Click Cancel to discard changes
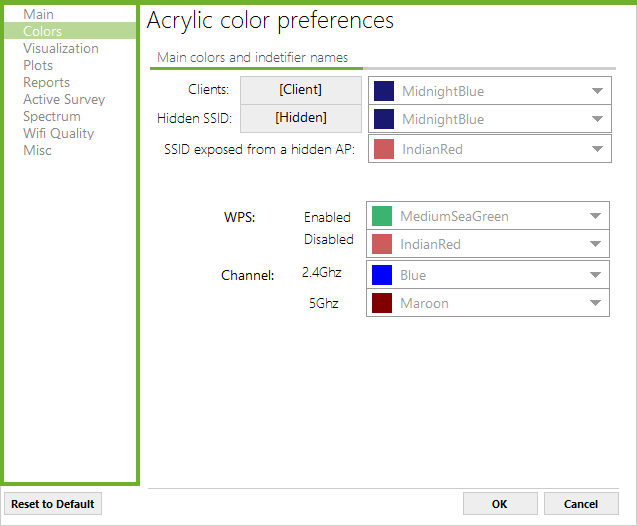The width and height of the screenshot is (637, 526). [580, 504]
